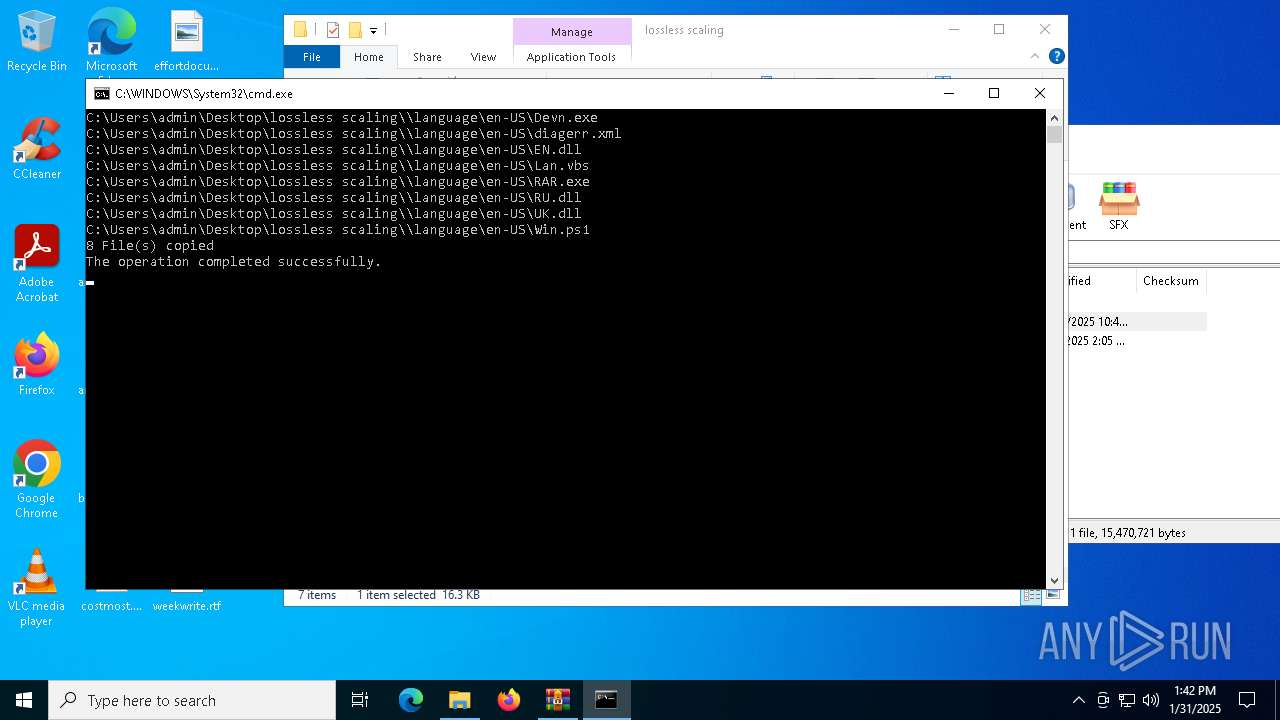Open the Google Chrome desktop shortcut

tap(37, 480)
